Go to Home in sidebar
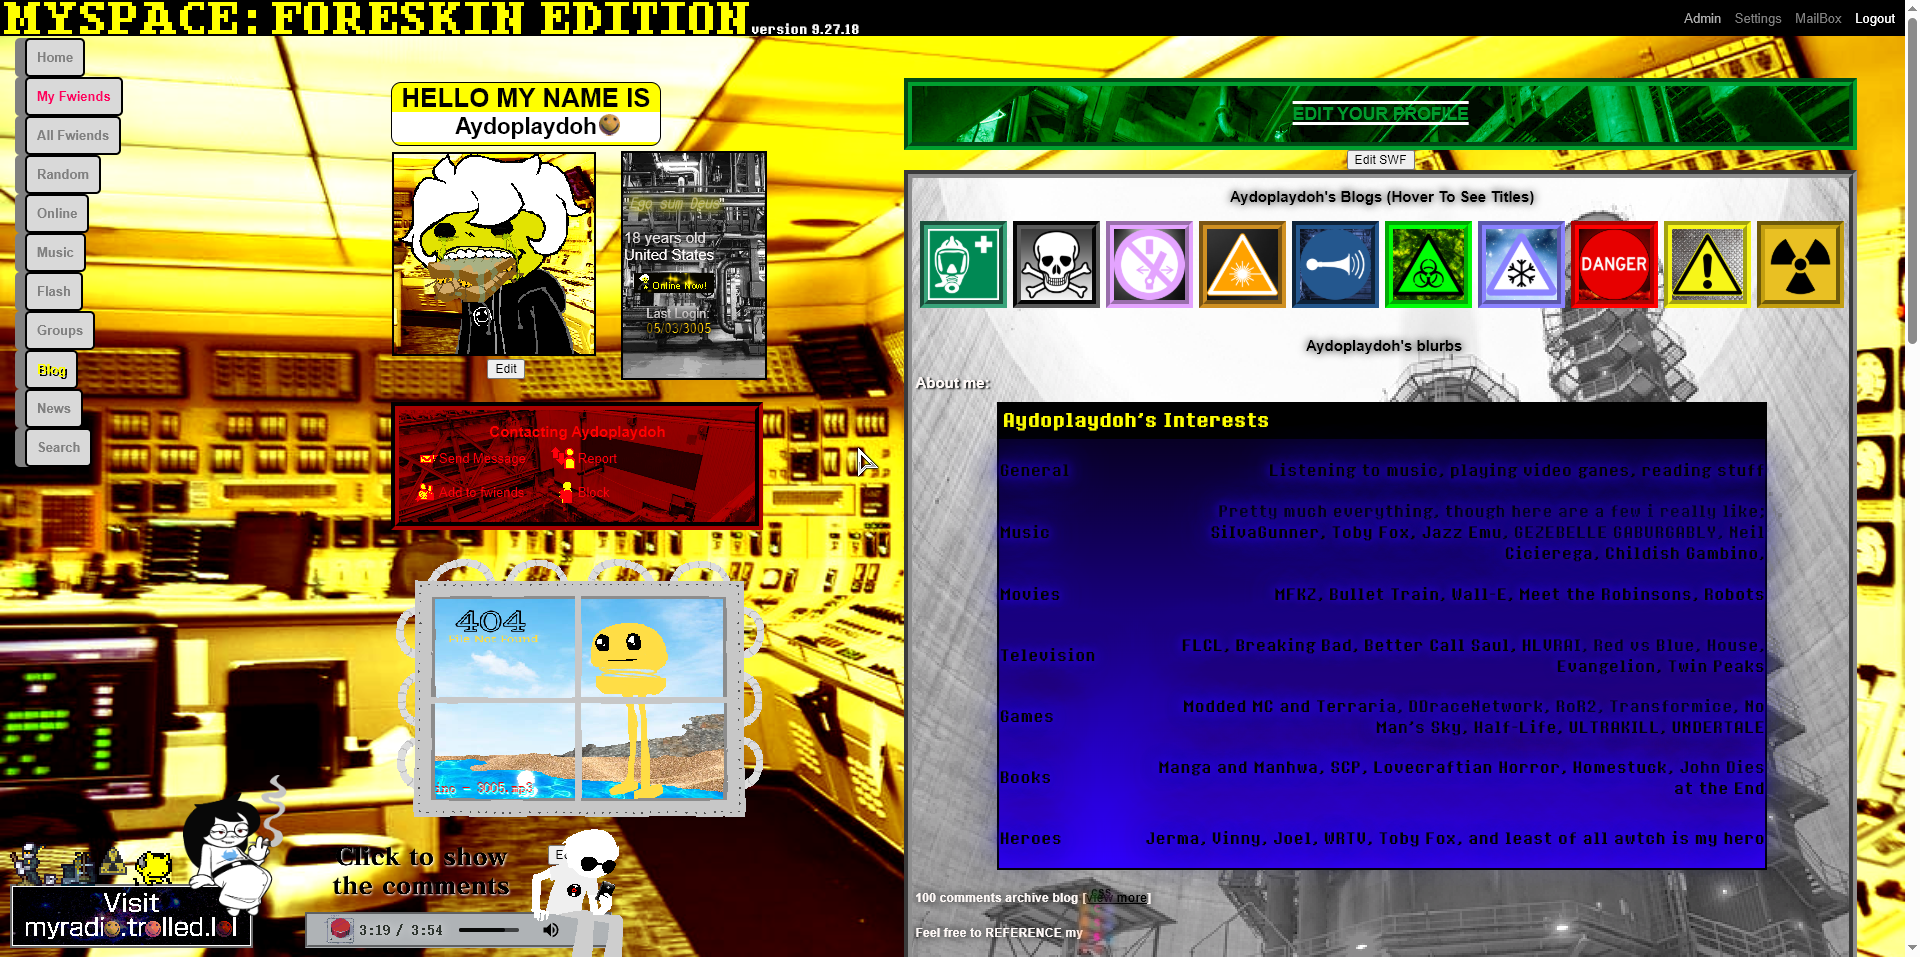Viewport: 1920px width, 957px height. 55,57
